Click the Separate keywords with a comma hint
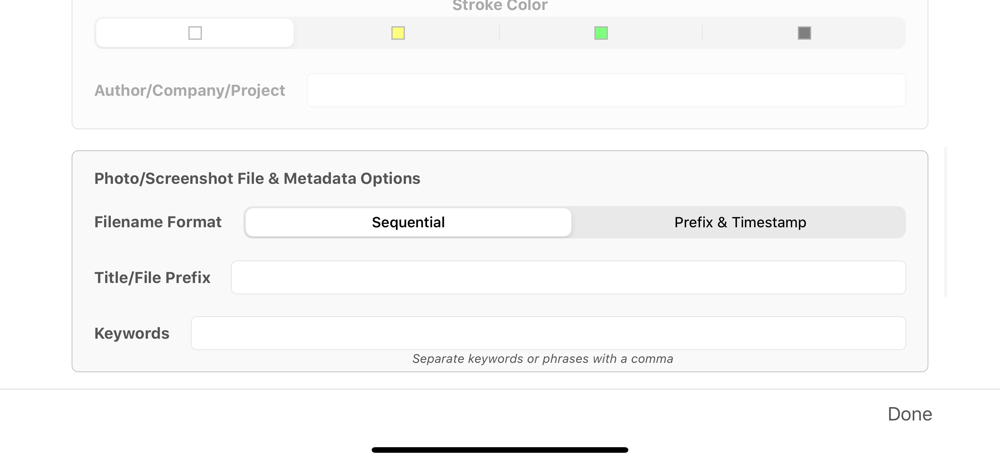 coord(543,359)
